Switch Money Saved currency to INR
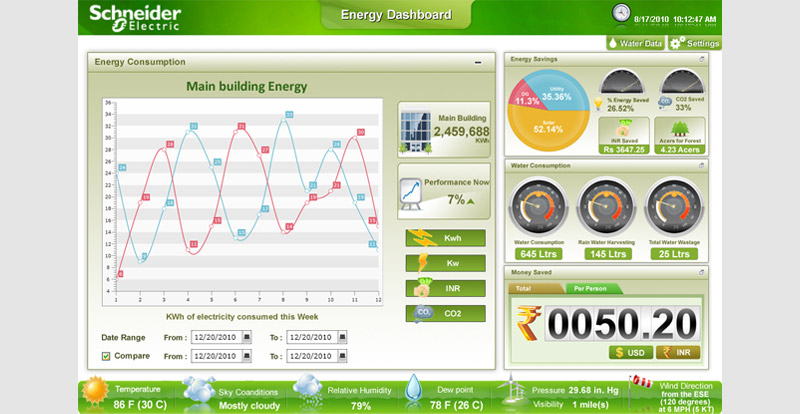Viewport: 800px width, 414px height. tap(679, 352)
